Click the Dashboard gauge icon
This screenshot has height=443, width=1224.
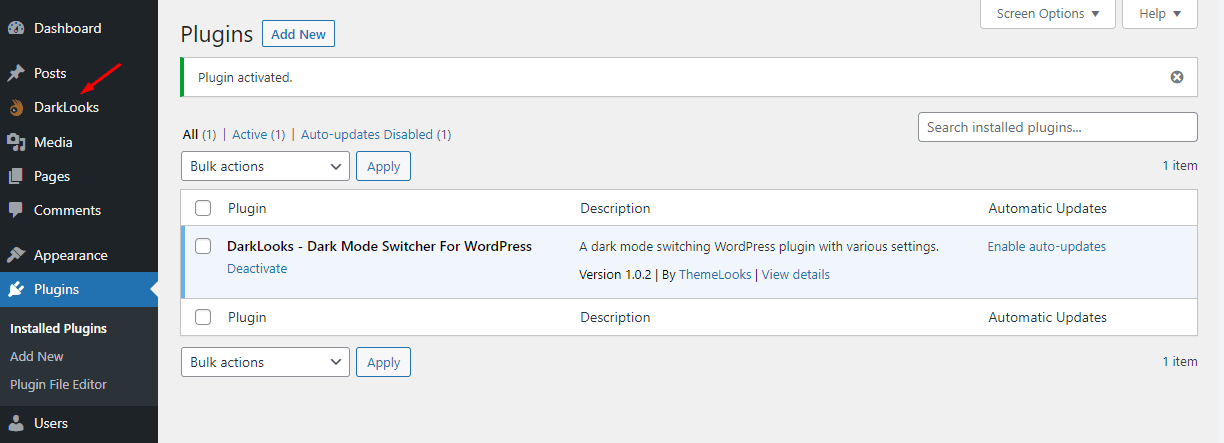coord(16,28)
